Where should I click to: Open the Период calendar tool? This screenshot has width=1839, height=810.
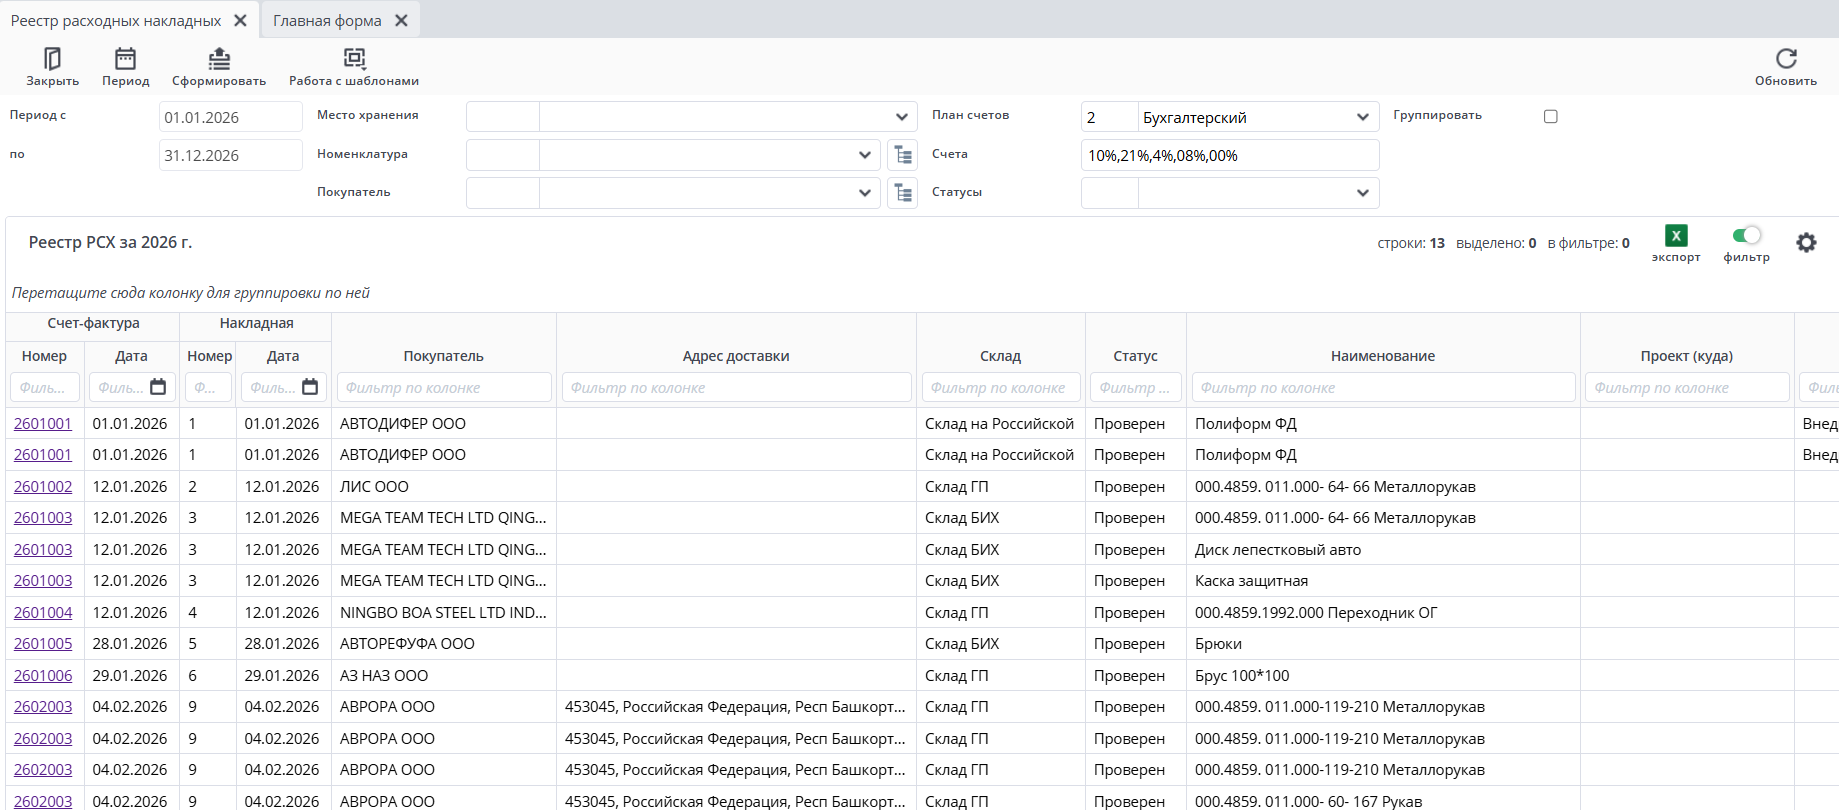[125, 60]
